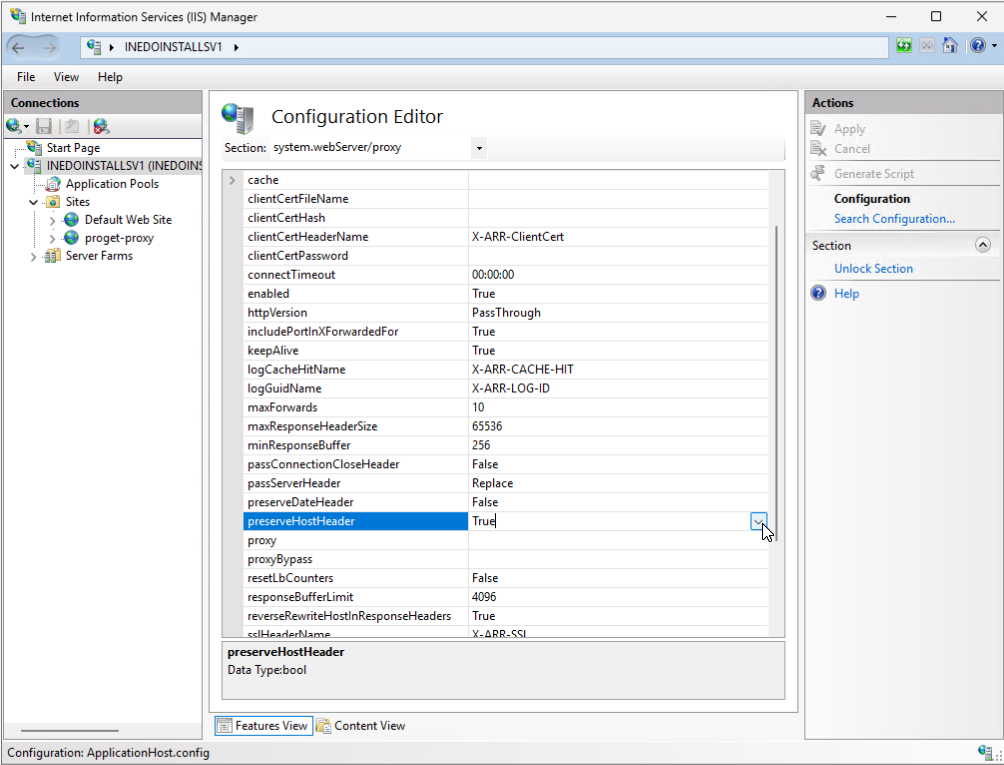Select Application Pools in the tree
1004x765 pixels.
[x=112, y=184]
